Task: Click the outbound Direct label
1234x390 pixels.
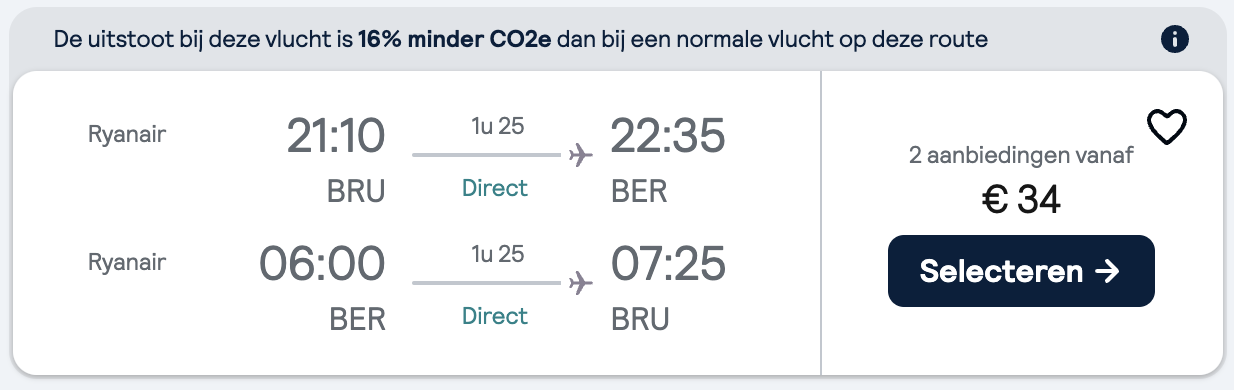Action: (x=495, y=188)
